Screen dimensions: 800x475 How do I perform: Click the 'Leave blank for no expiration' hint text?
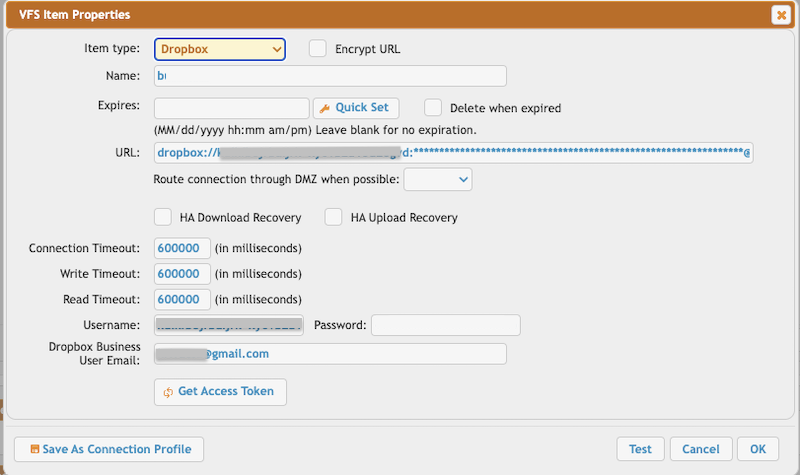396,130
